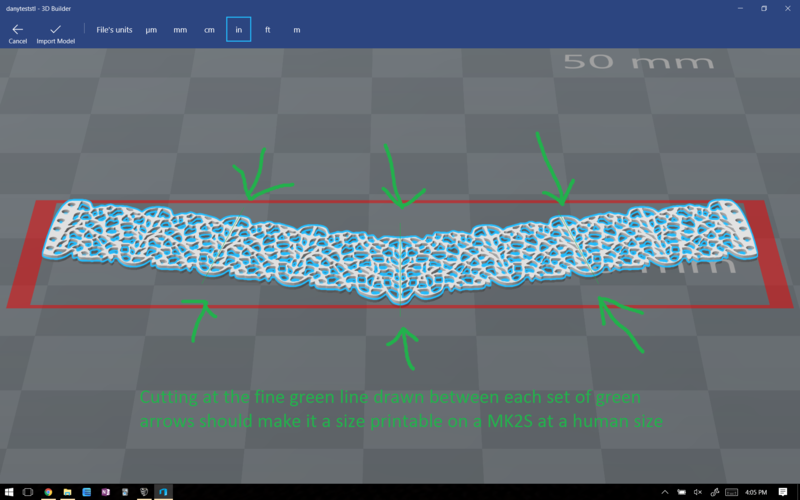Switch file units to ft
800x500 pixels.
click(x=267, y=30)
